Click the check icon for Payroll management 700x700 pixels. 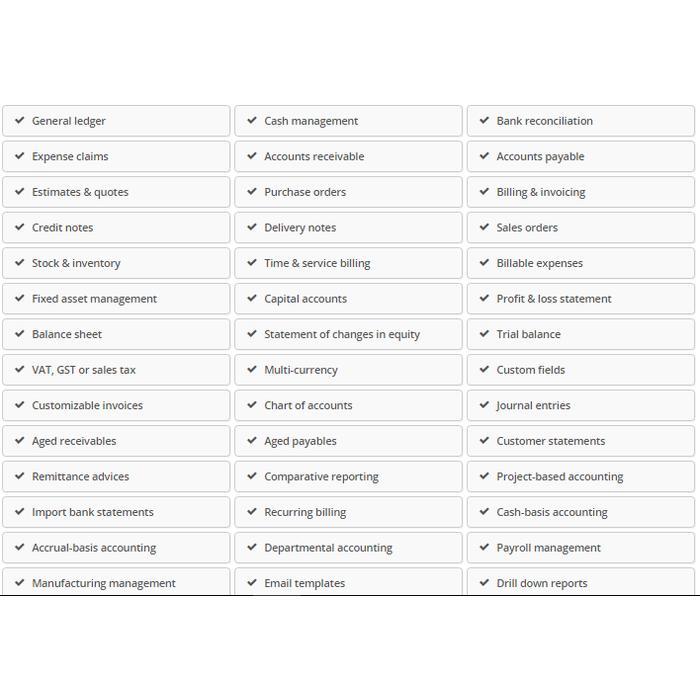tap(484, 547)
